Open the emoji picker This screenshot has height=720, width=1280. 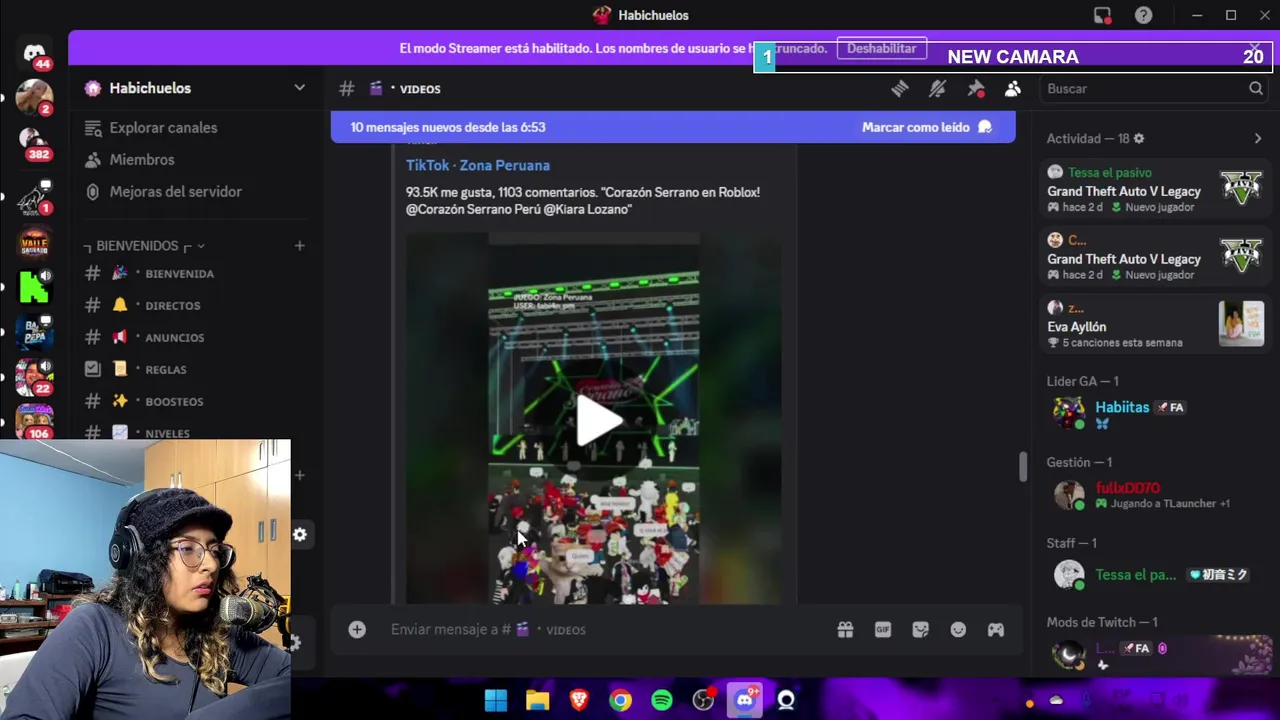pyautogui.click(x=958, y=629)
